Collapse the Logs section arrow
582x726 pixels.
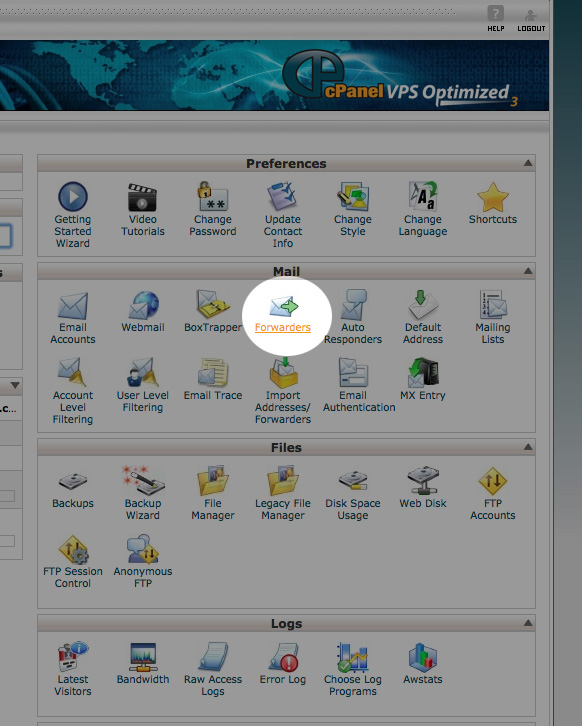point(528,623)
